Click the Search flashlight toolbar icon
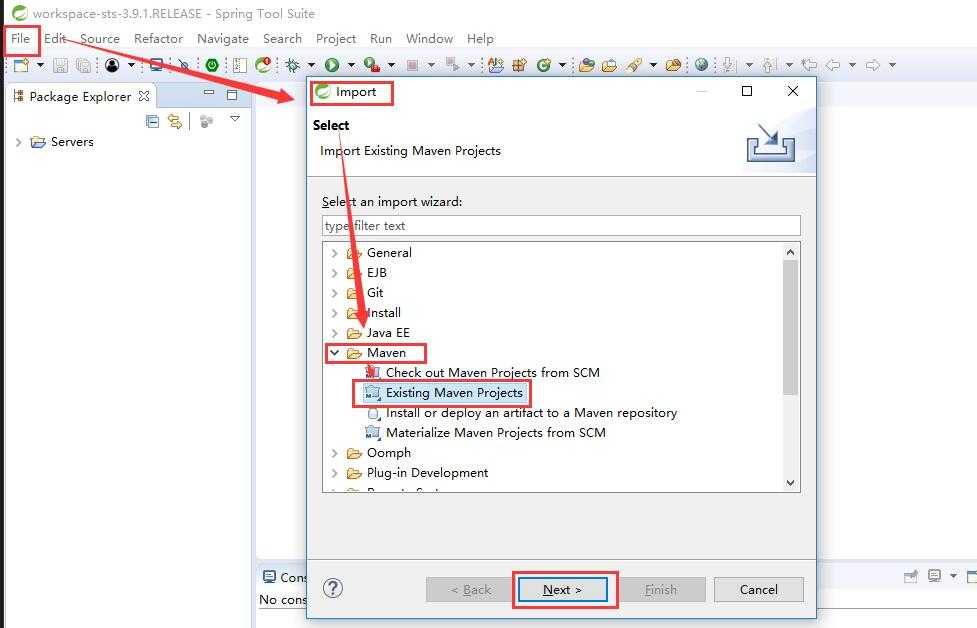Viewport: 977px width, 628px height. [x=634, y=65]
